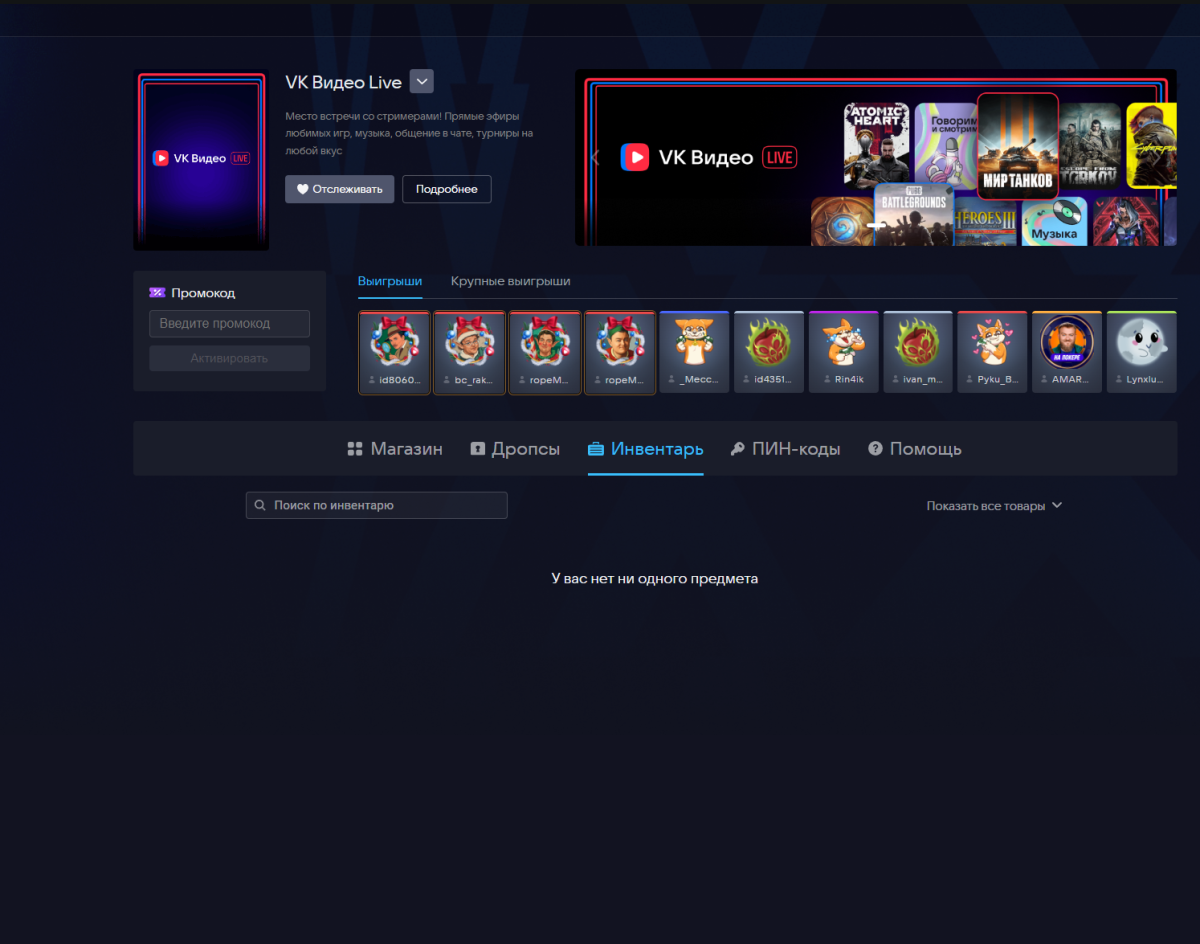
Task: Open the winner card Pyku_B...
Action: 992,352
